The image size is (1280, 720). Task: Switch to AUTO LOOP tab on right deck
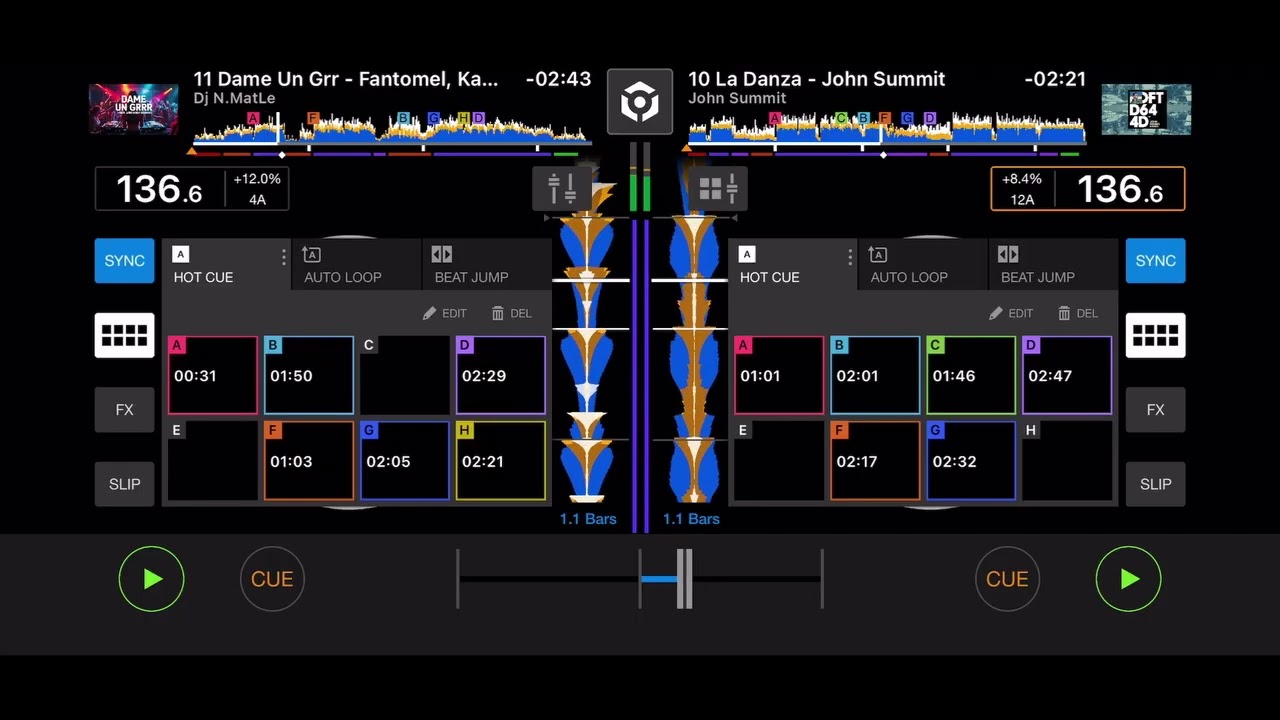pos(922,265)
